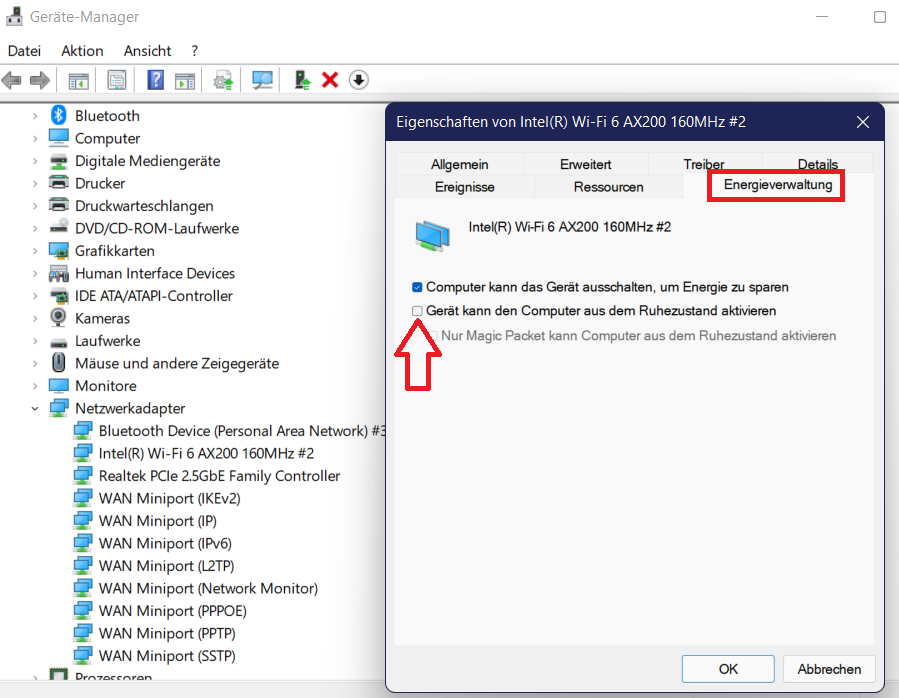Uncheck 'Computer kann das Gerät ausschalten'
Screen dimensions: 899x698
(x=417, y=287)
